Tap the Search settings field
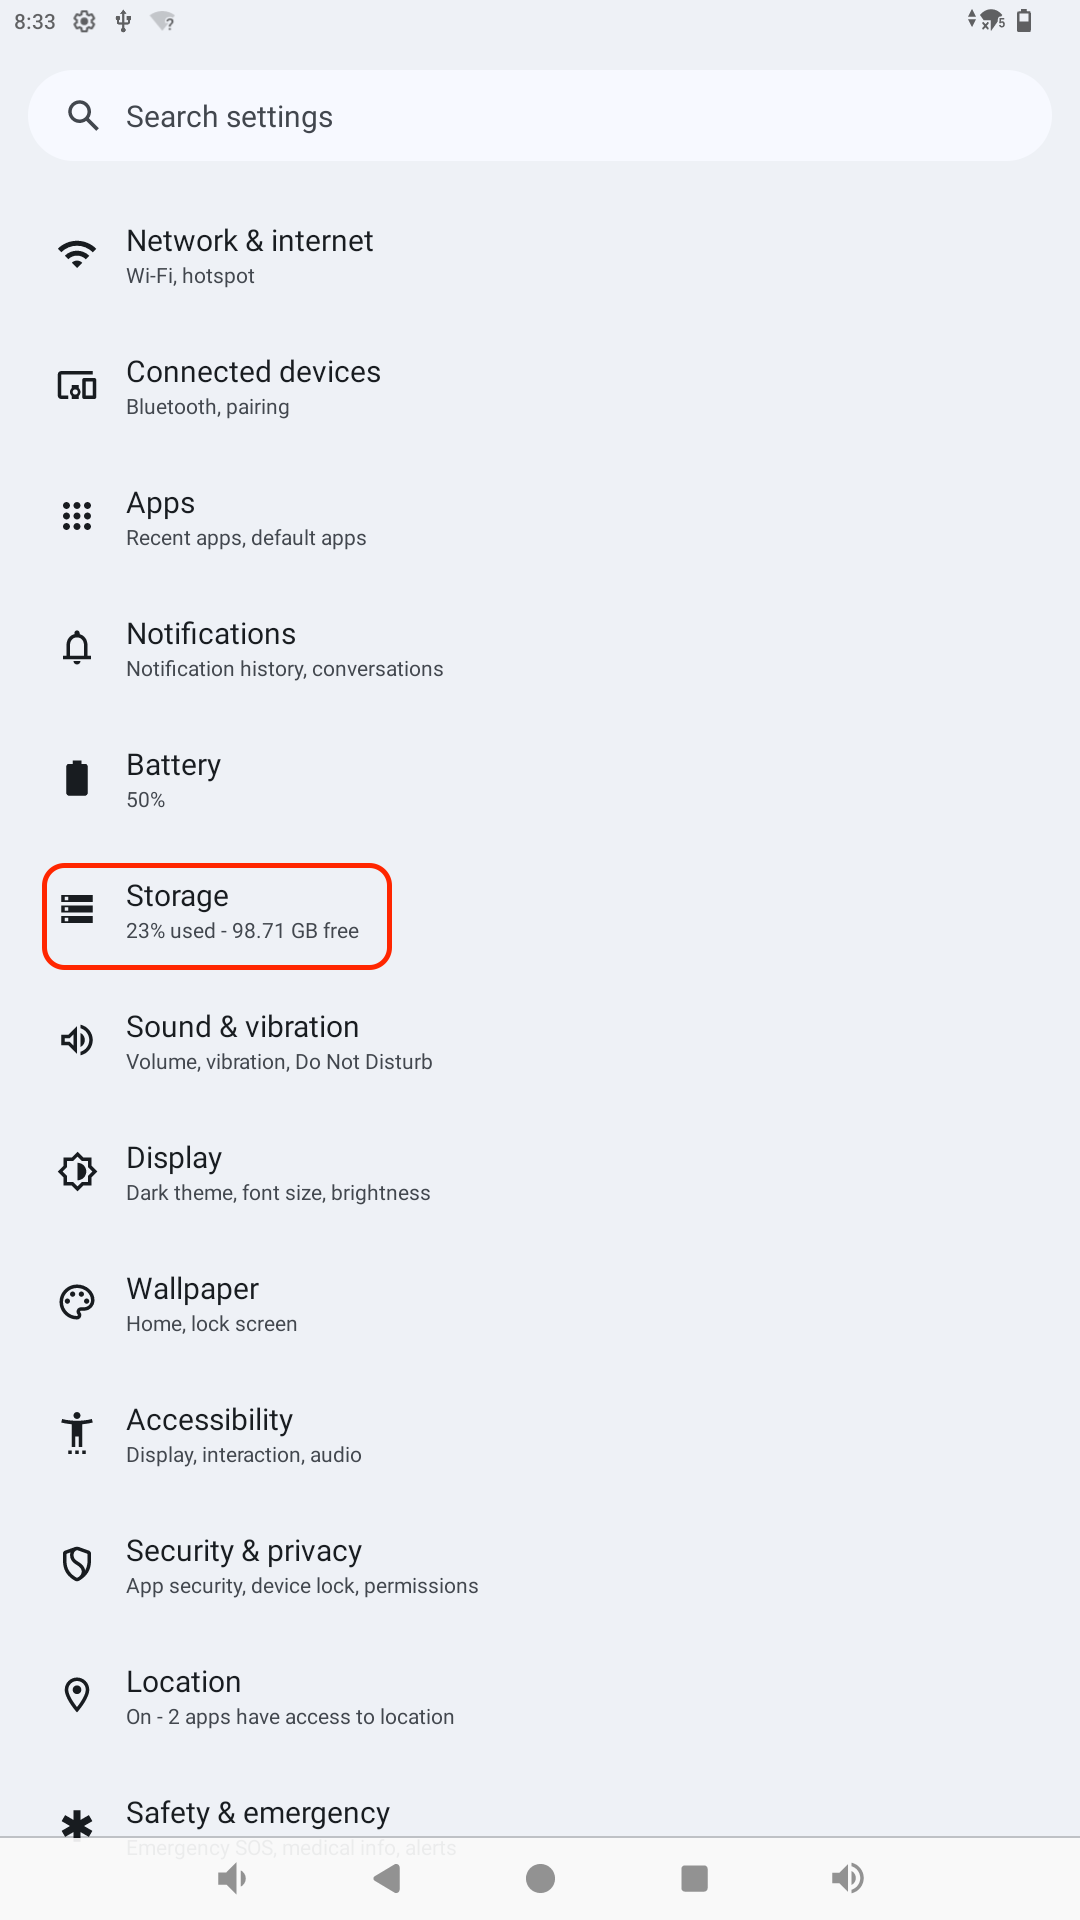Viewport: 1080px width, 1920px height. [540, 116]
